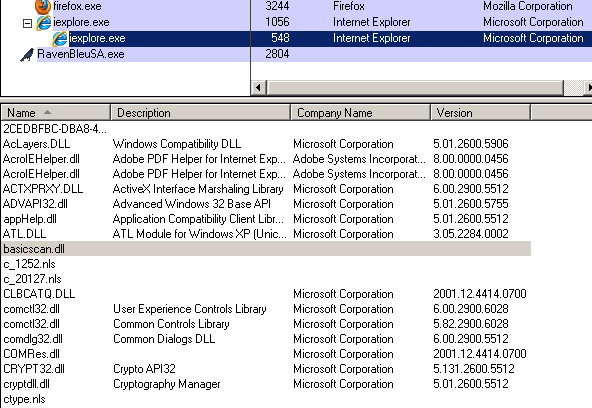This screenshot has width=592, height=408.
Task: Select RavenBleuSA.exe process name
Action: (x=81, y=54)
